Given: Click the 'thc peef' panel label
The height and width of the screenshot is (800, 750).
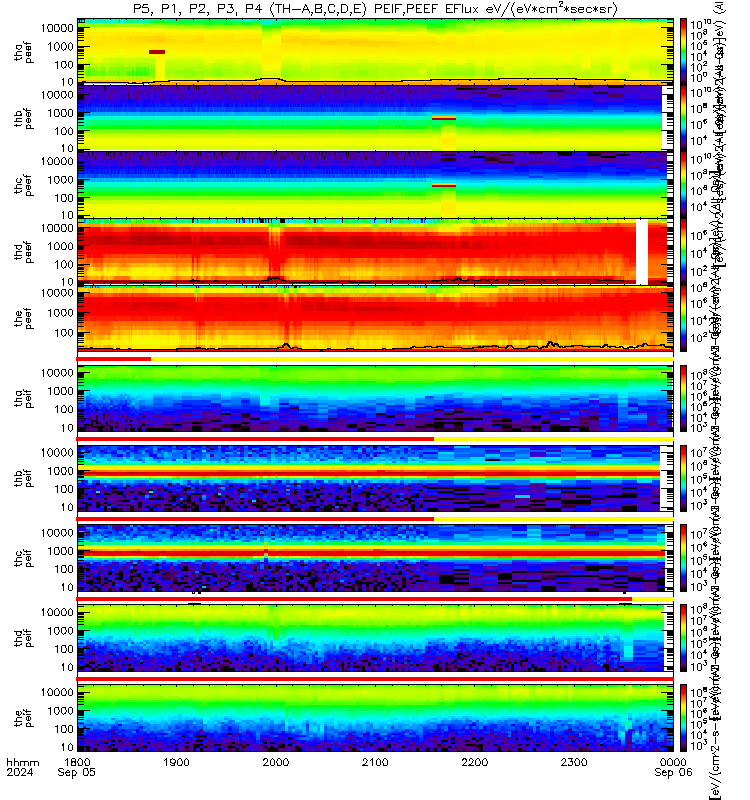Looking at the screenshot, I should pyautogui.click(x=23, y=186).
